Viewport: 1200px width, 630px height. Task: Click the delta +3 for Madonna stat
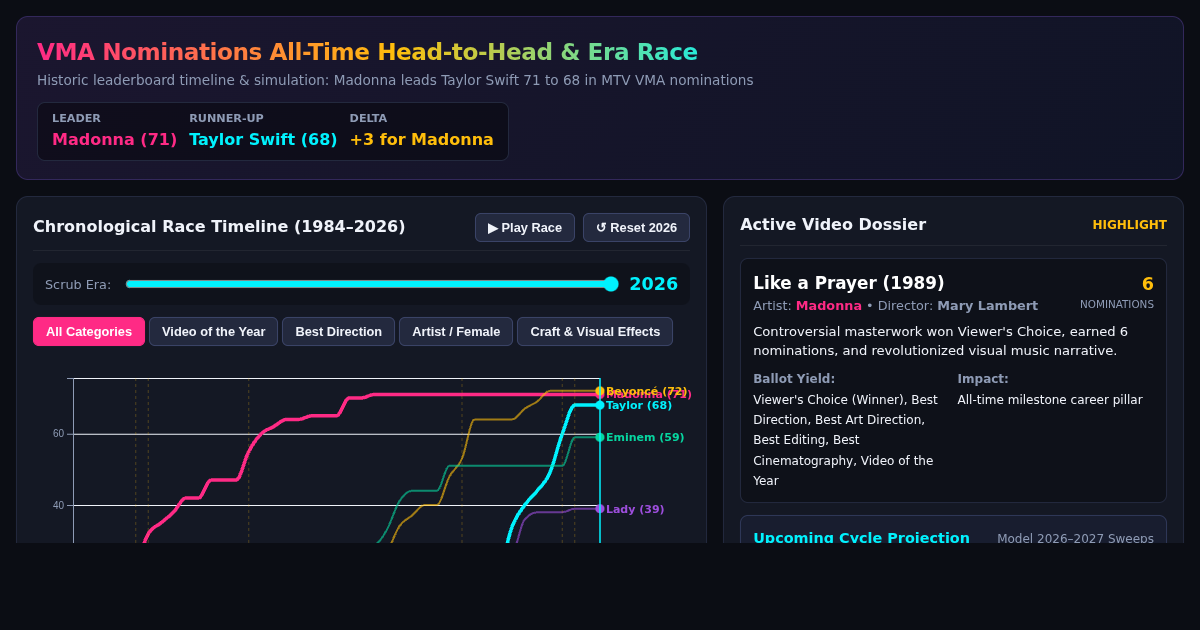pyautogui.click(x=421, y=139)
